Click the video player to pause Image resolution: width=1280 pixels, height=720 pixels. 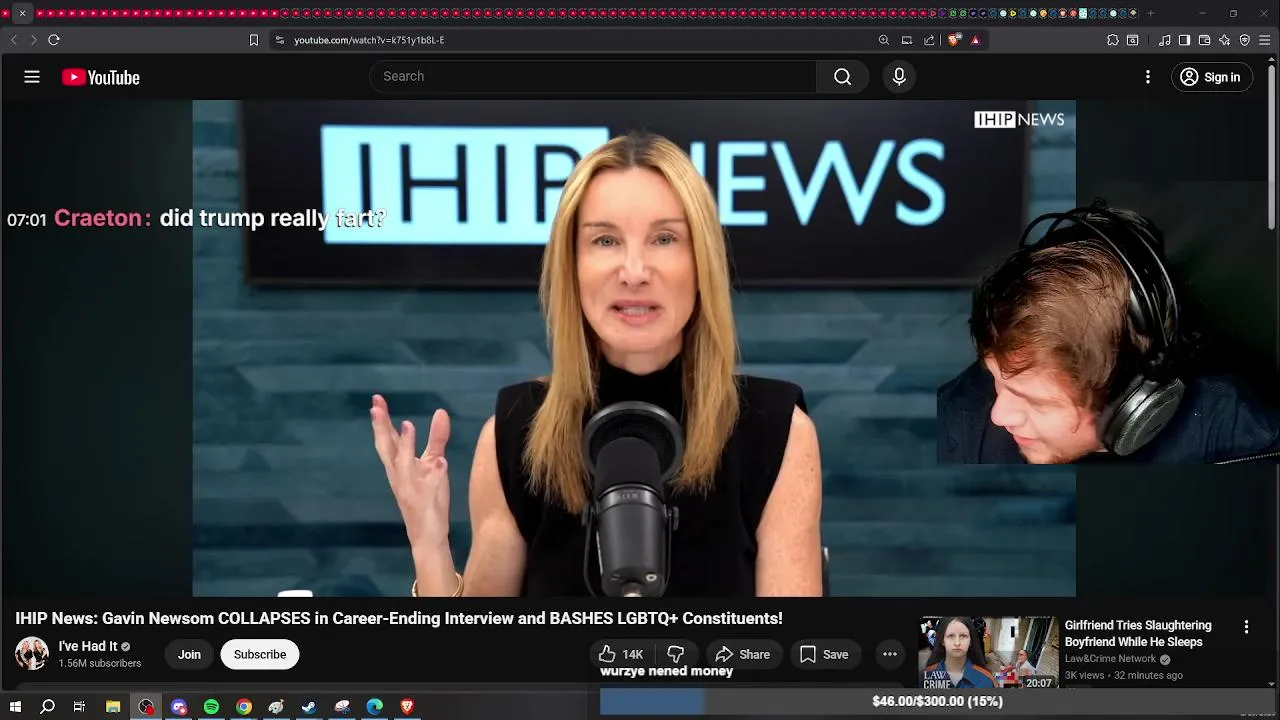(x=634, y=348)
